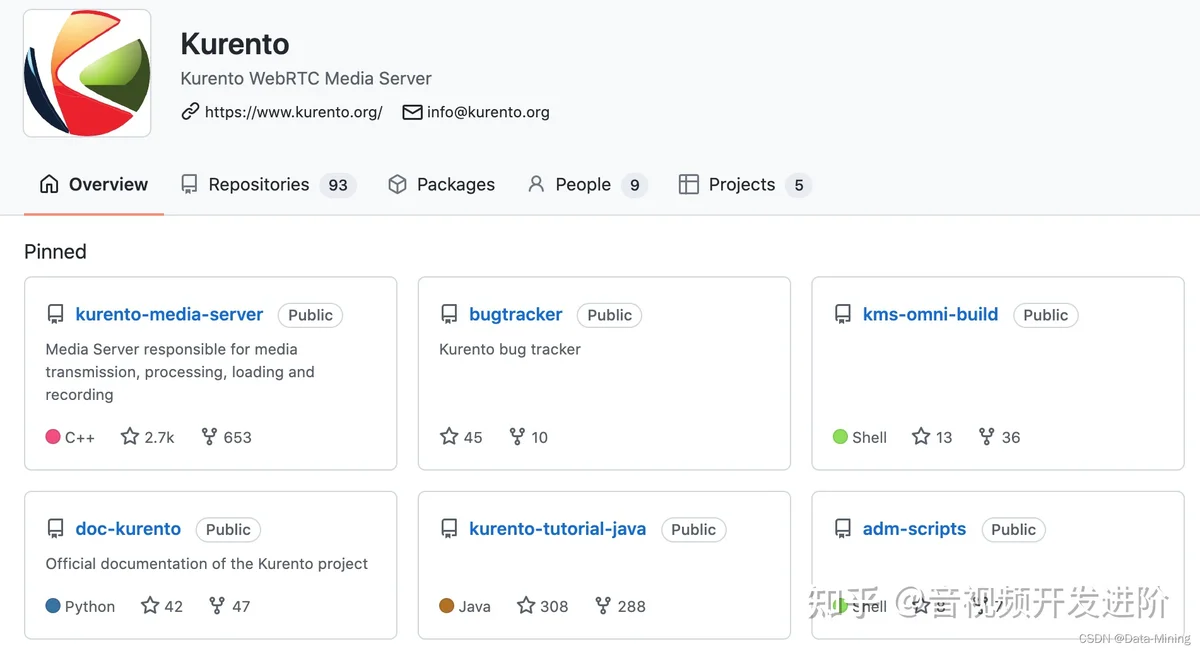Click the green Shell dot on kms-omni-build
This screenshot has width=1200, height=651.
tap(840, 437)
